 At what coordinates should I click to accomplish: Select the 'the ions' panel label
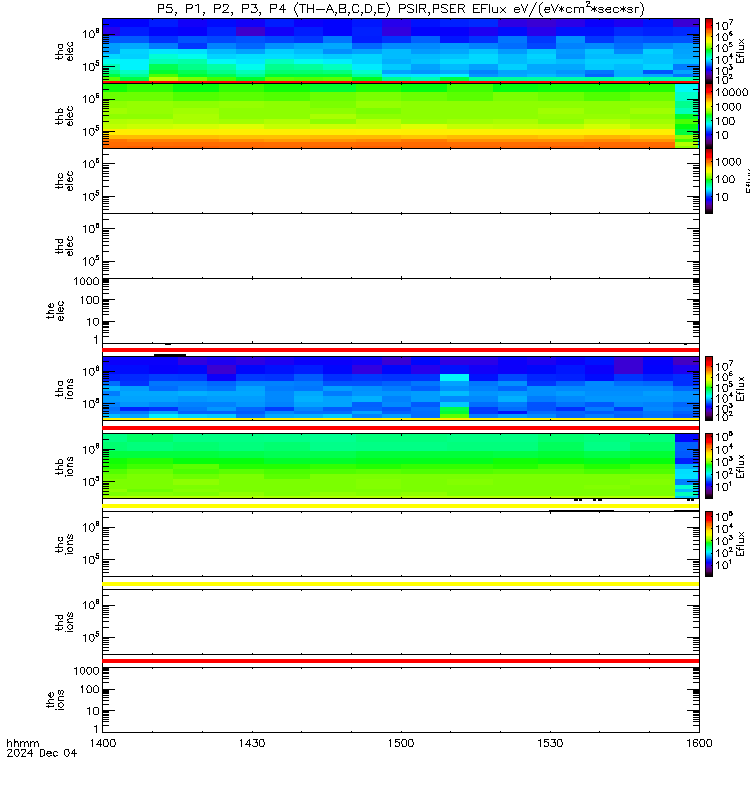tap(55, 700)
